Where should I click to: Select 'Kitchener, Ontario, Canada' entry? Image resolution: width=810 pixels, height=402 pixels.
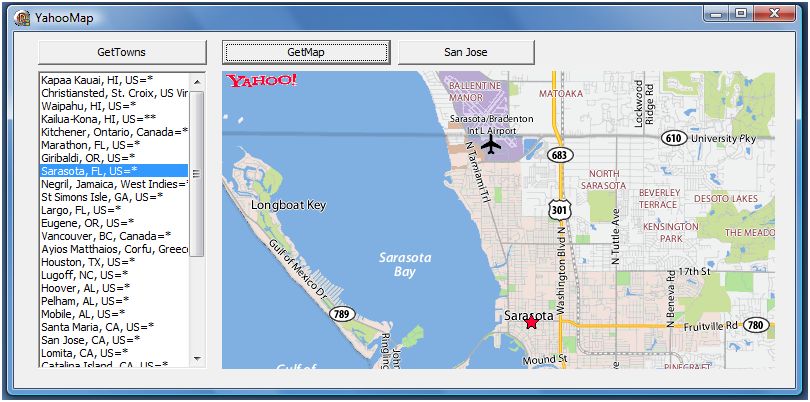(114, 132)
